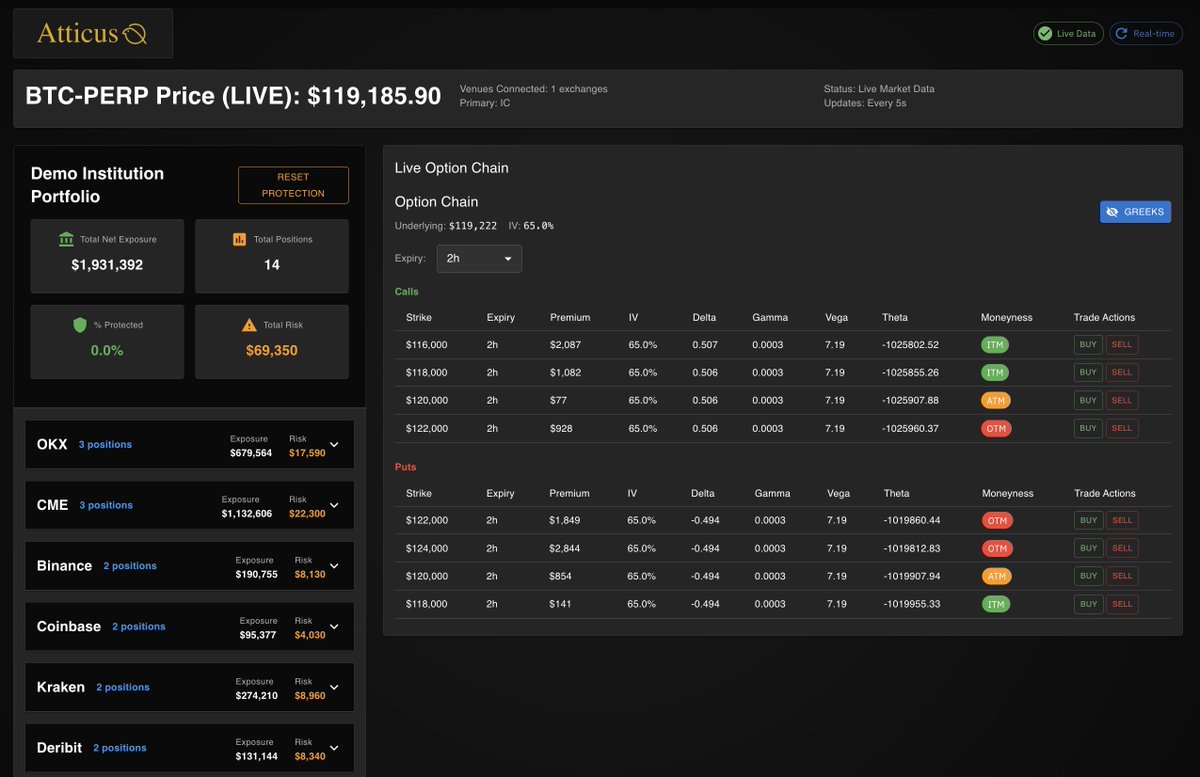Click the Binance 2 positions link
Screen dimensions: 1200x777
tap(129, 566)
